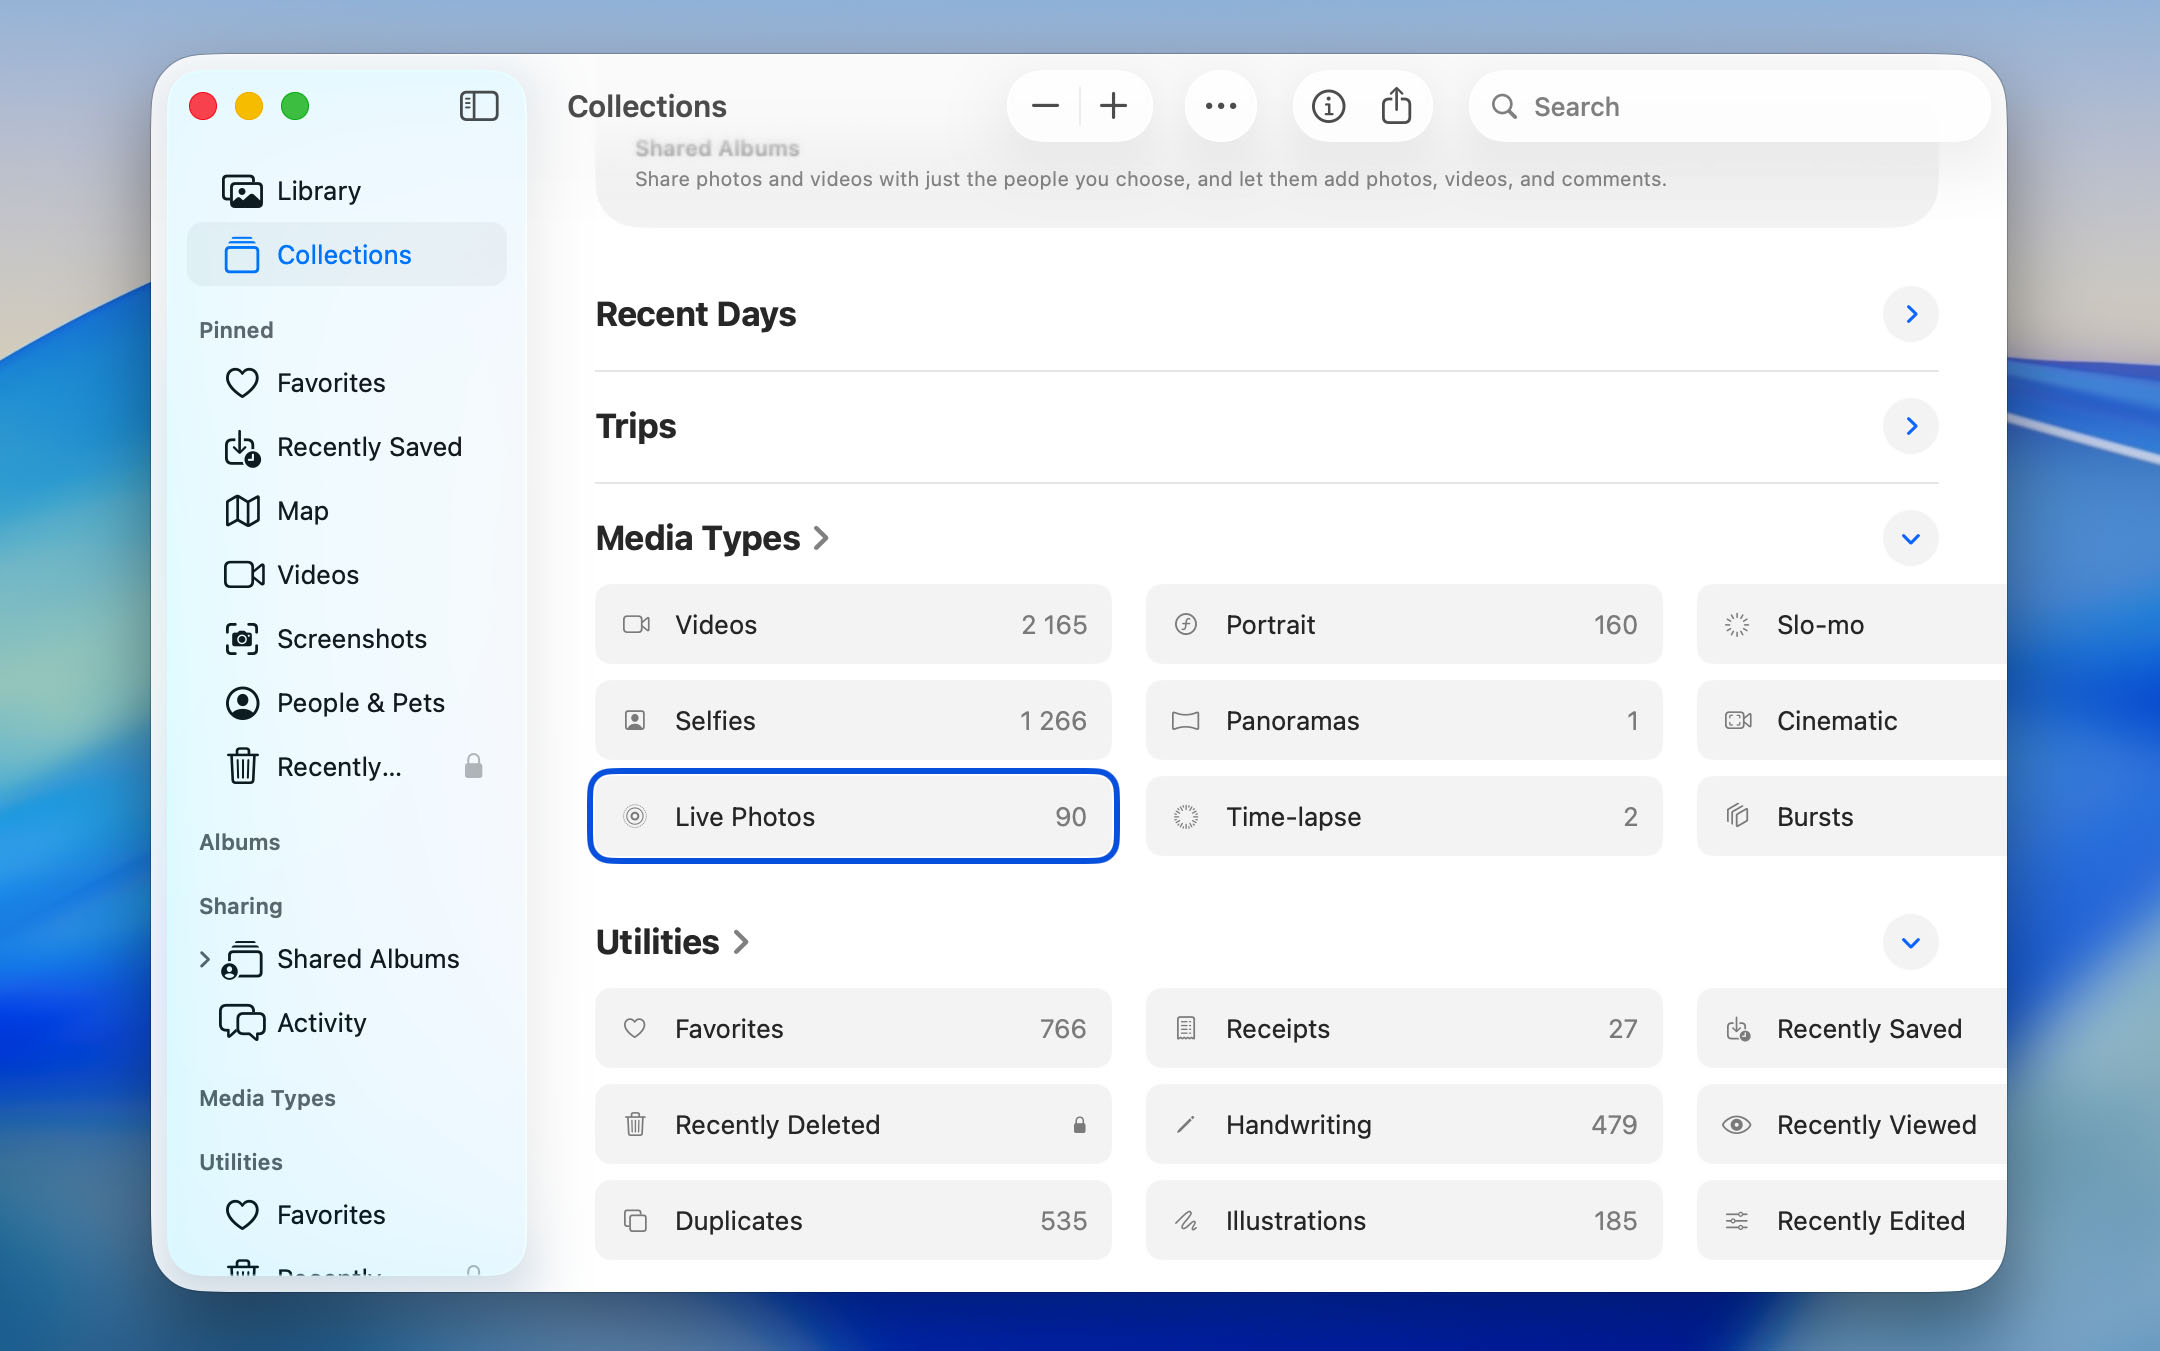Open Favorites under sidebar Utilities

pyautogui.click(x=346, y=1215)
